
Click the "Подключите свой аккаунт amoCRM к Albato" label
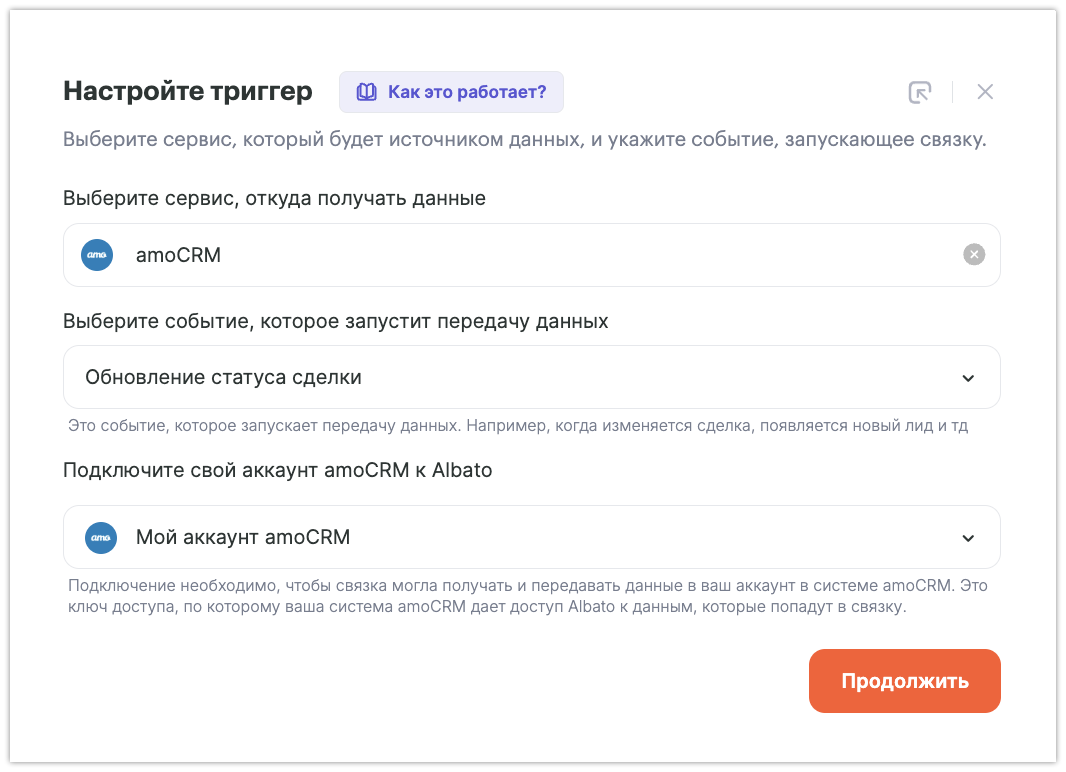coord(277,470)
